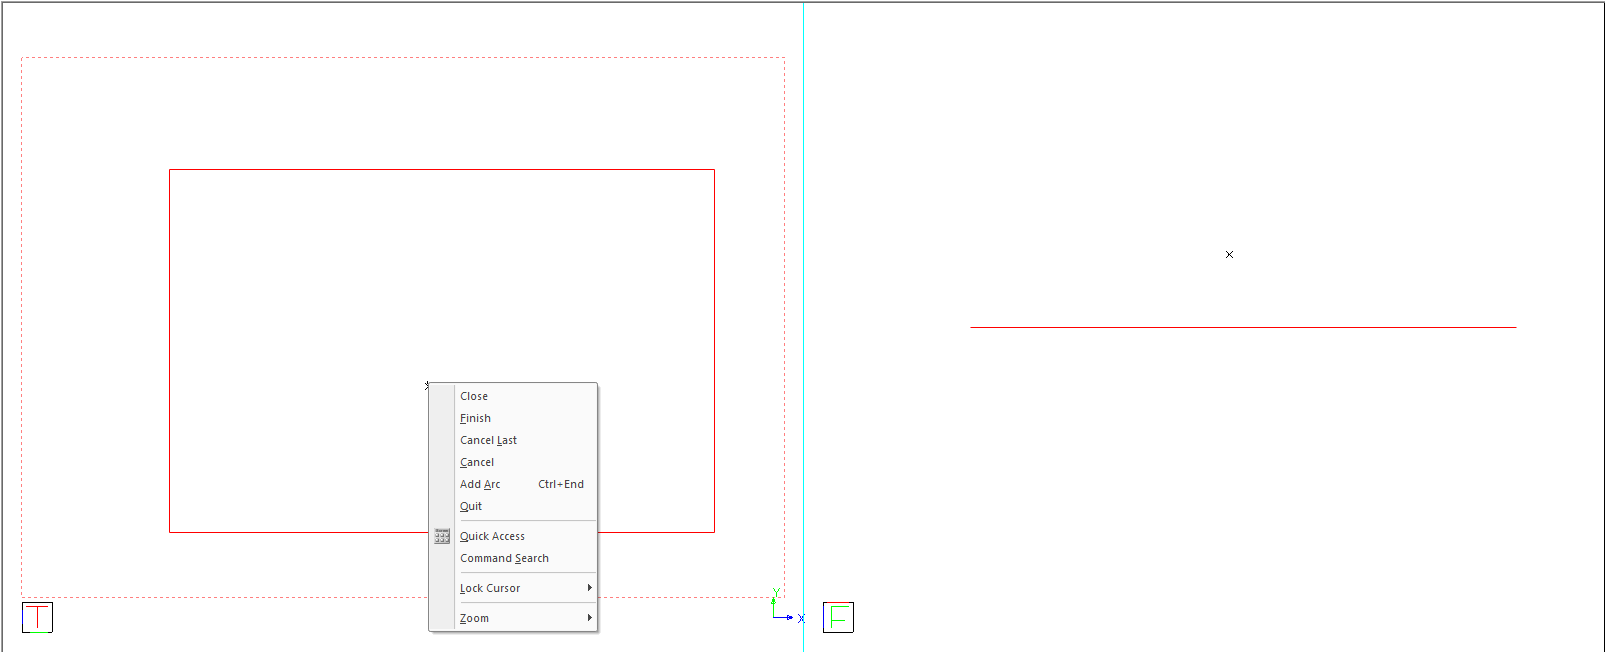1605x652 pixels.
Task: Open Command Search from the menu
Action: coord(504,558)
